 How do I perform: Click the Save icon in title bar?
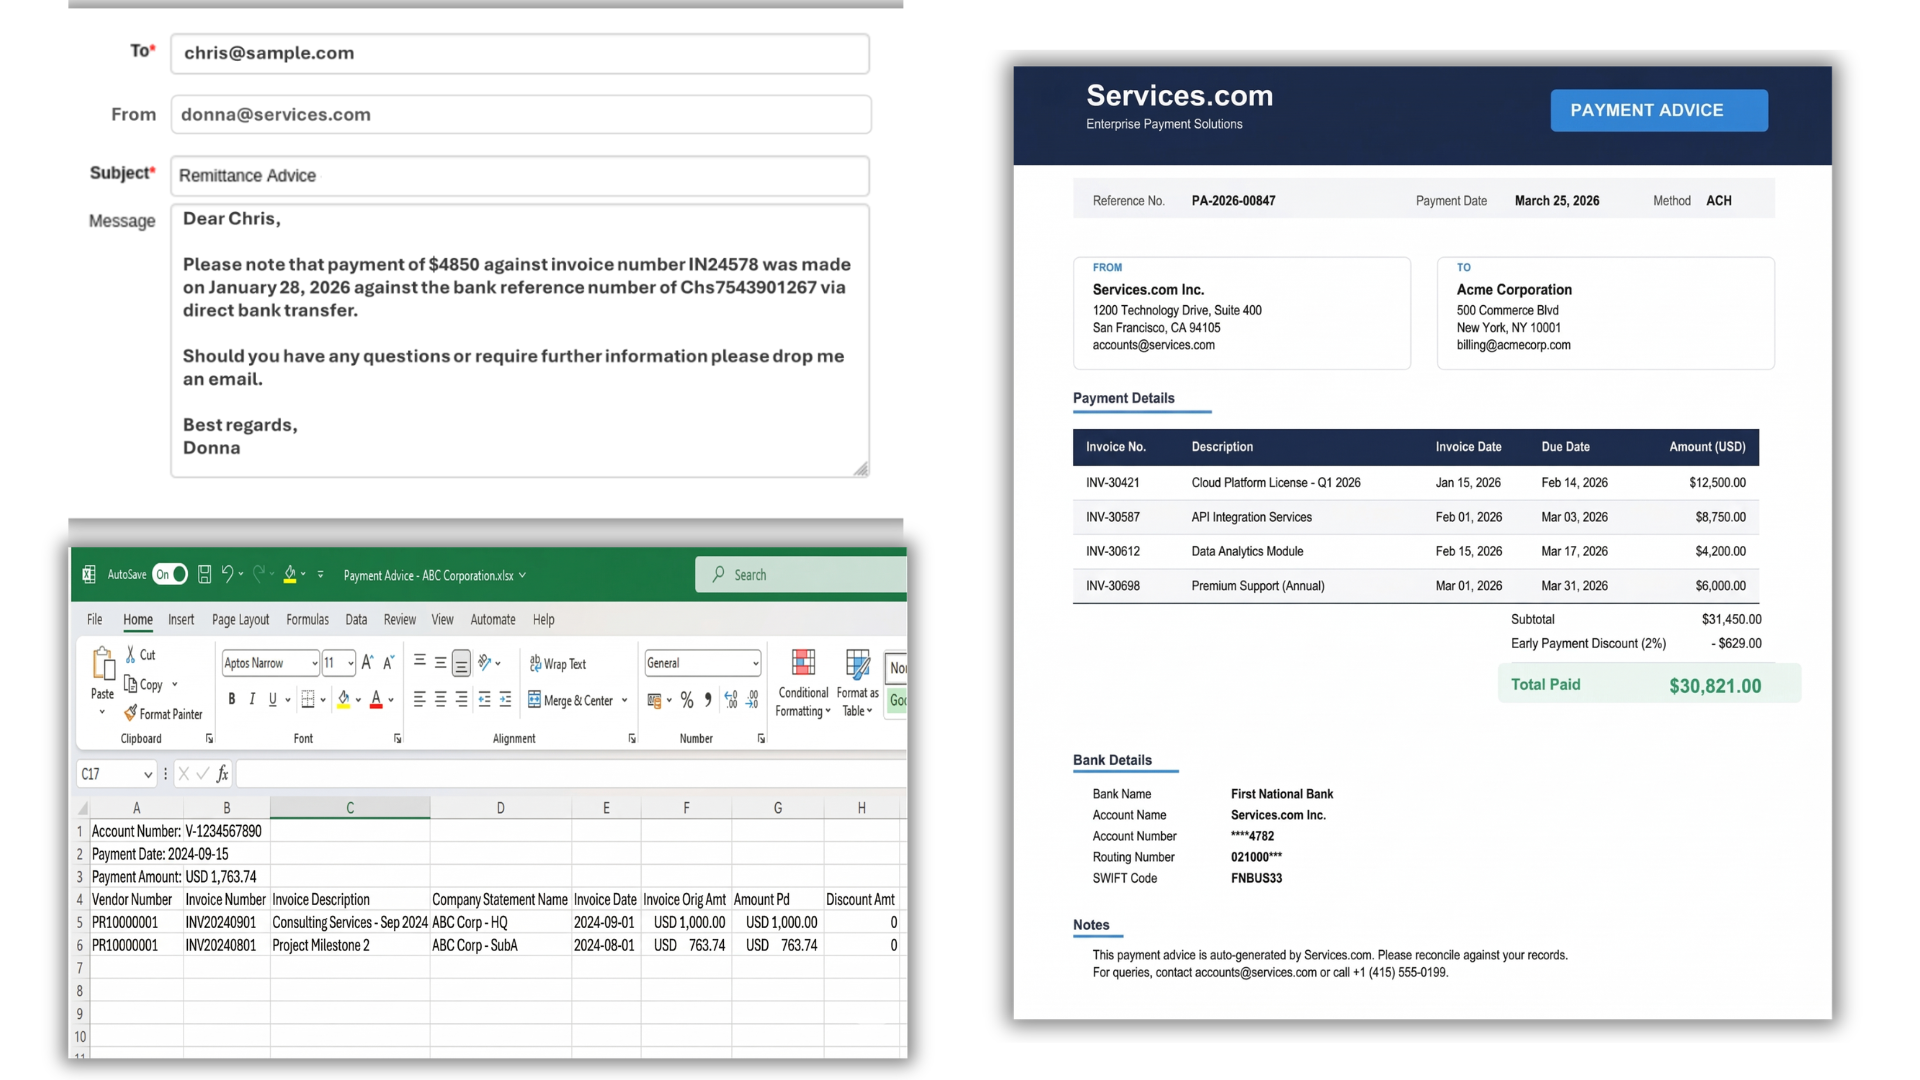click(204, 574)
